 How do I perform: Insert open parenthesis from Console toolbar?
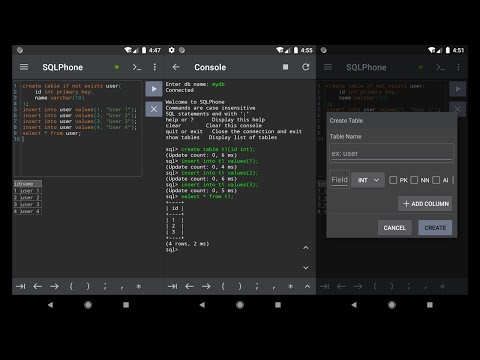(x=223, y=286)
